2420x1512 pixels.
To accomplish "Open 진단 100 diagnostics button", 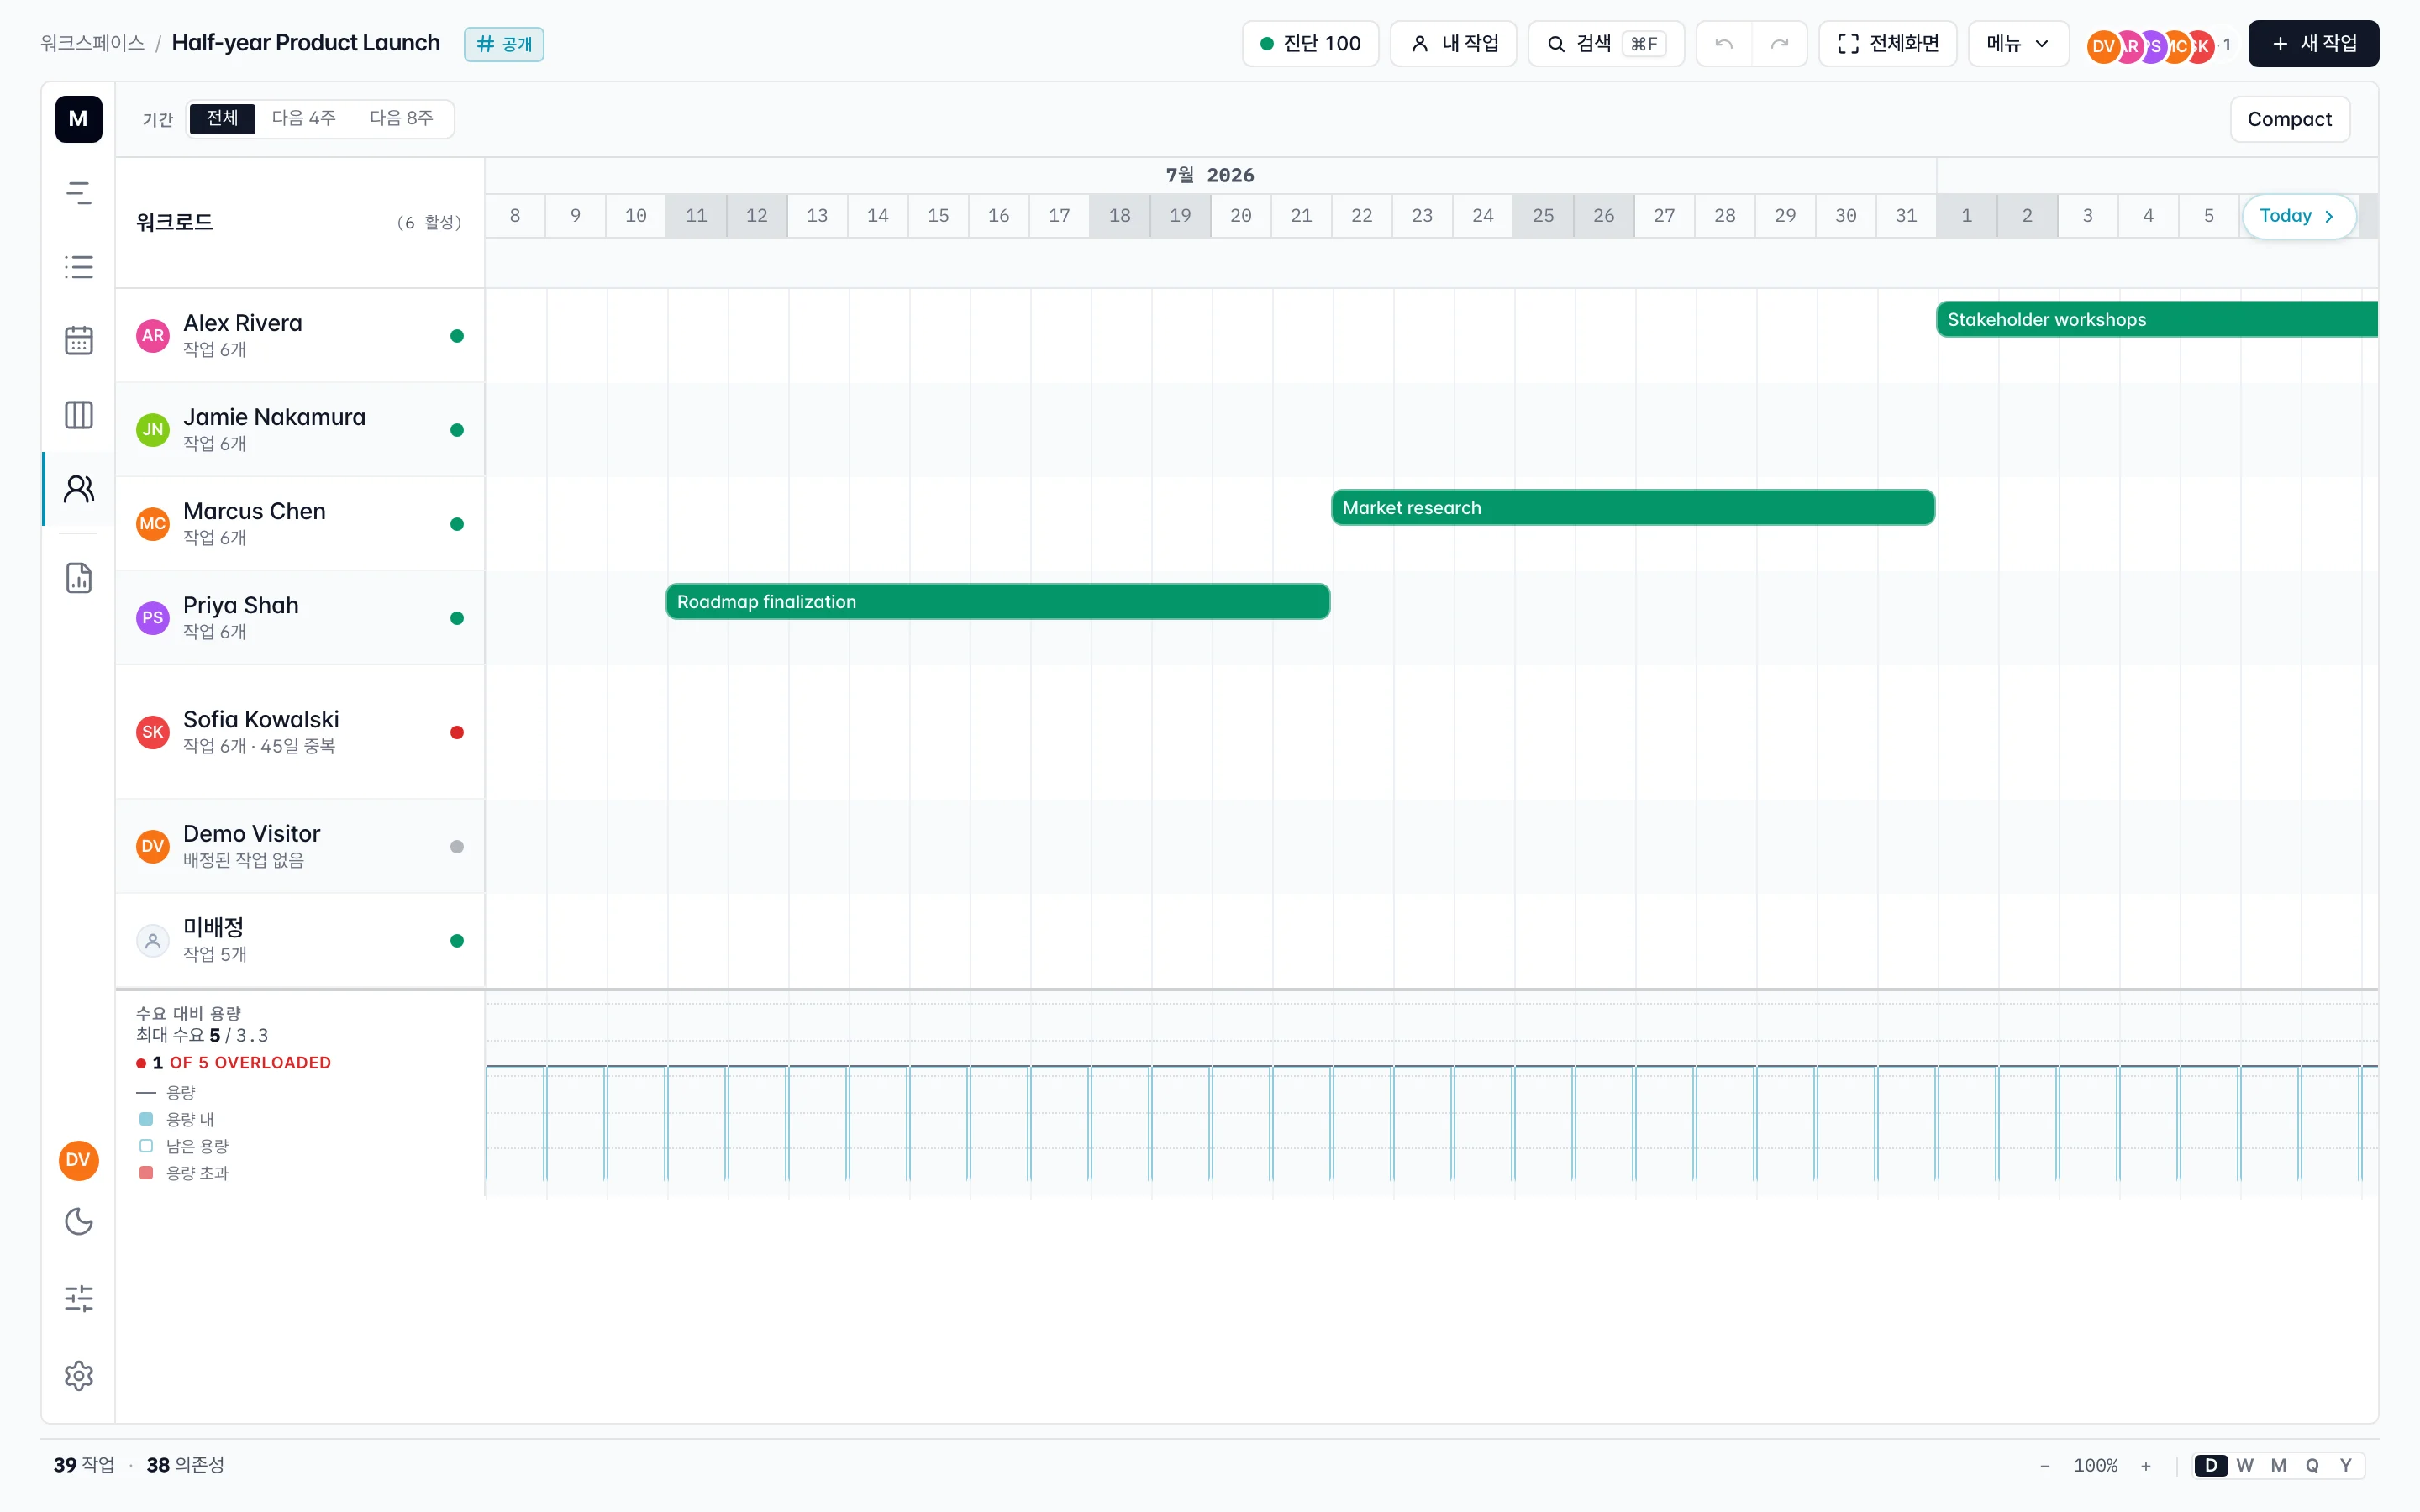I will (1310, 44).
